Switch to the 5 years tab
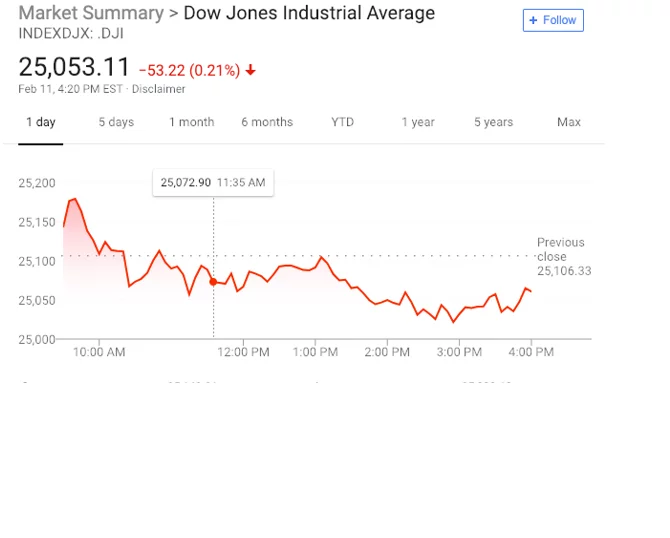The width and height of the screenshot is (670, 538). coord(494,122)
